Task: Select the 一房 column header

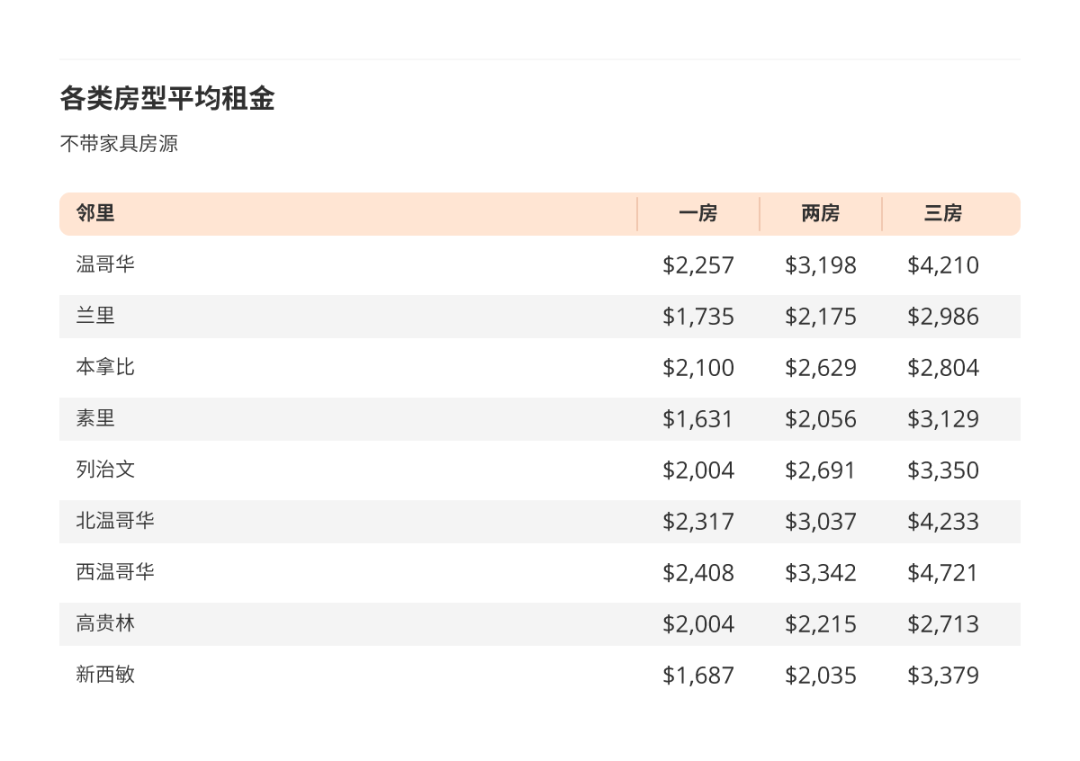Action: coord(698,213)
